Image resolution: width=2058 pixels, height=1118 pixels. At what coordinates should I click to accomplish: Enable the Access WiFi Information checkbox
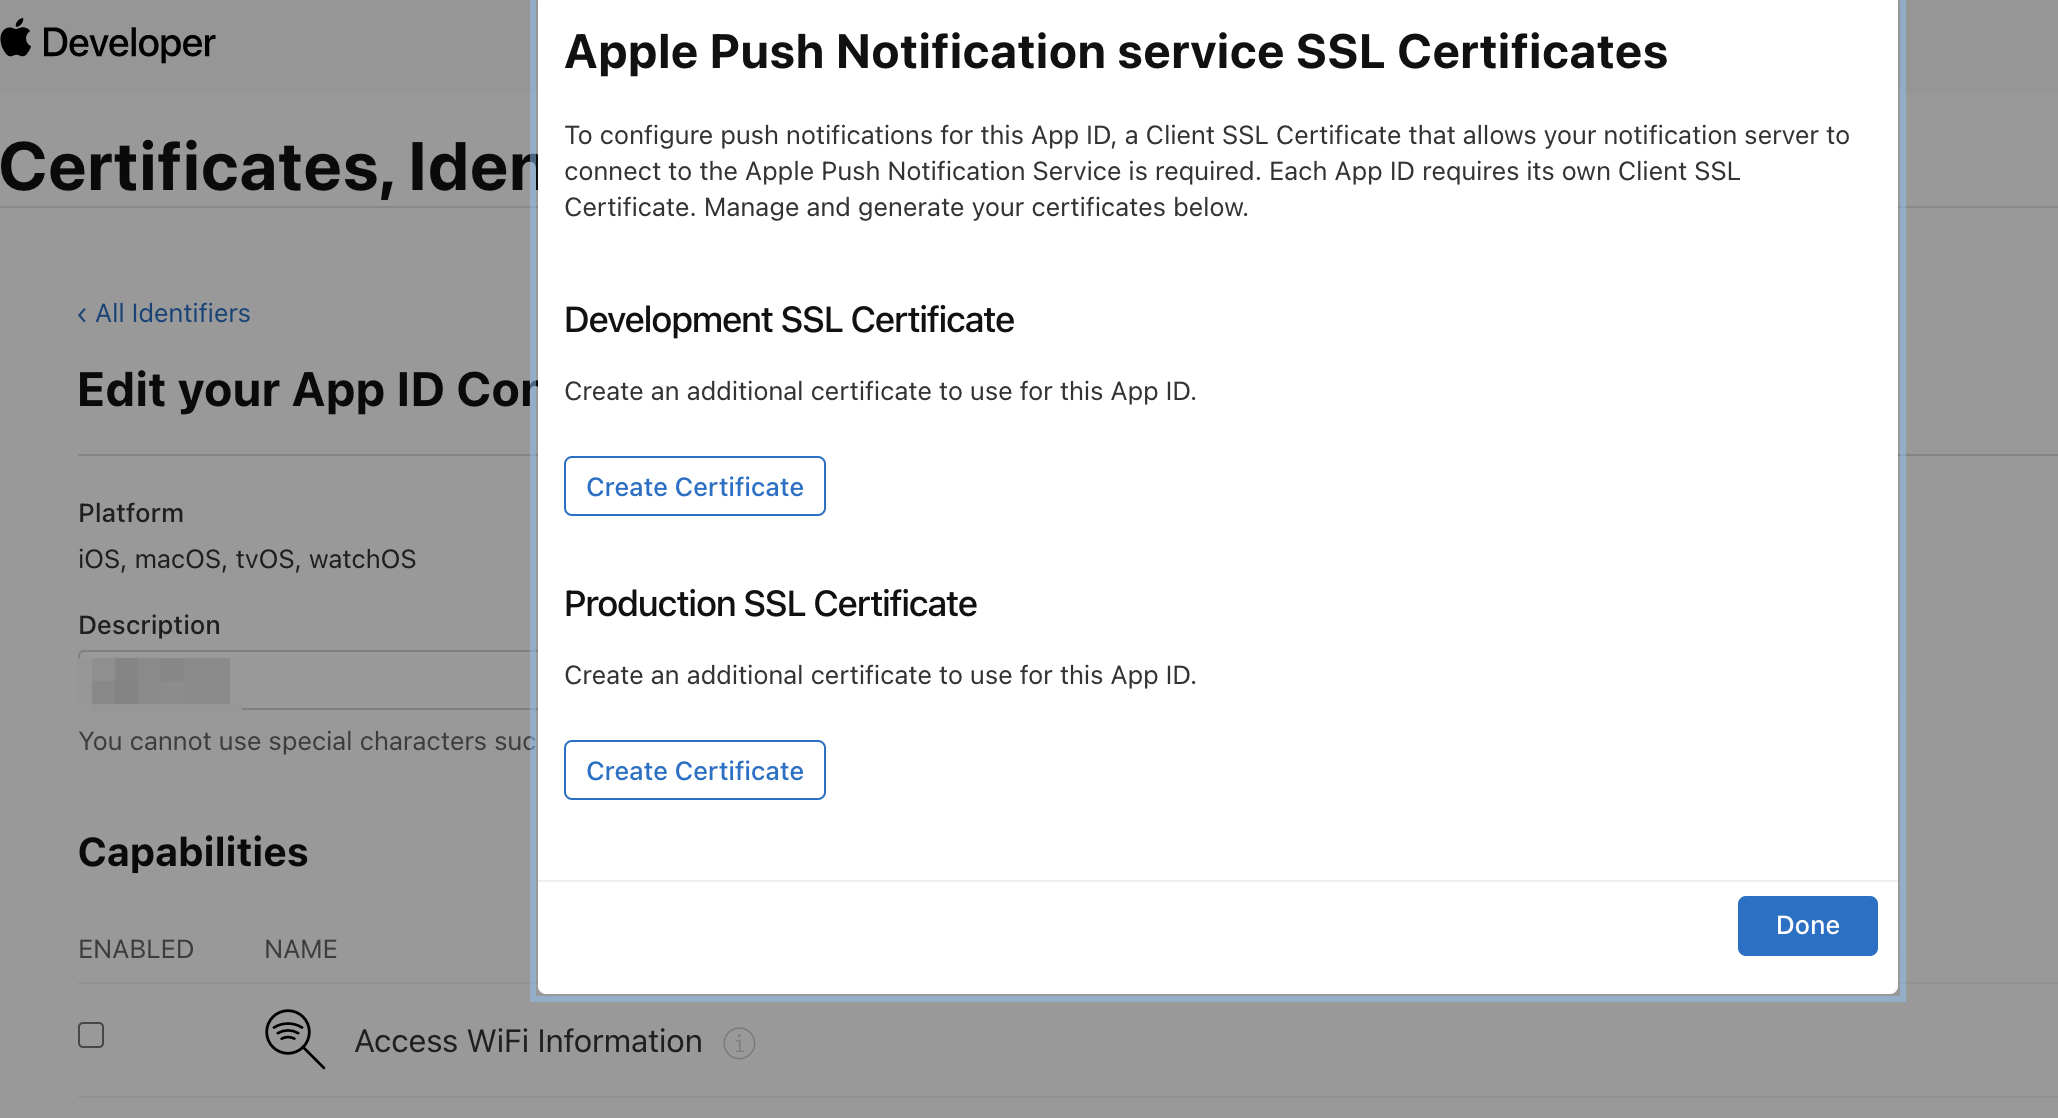pyautogui.click(x=91, y=1035)
